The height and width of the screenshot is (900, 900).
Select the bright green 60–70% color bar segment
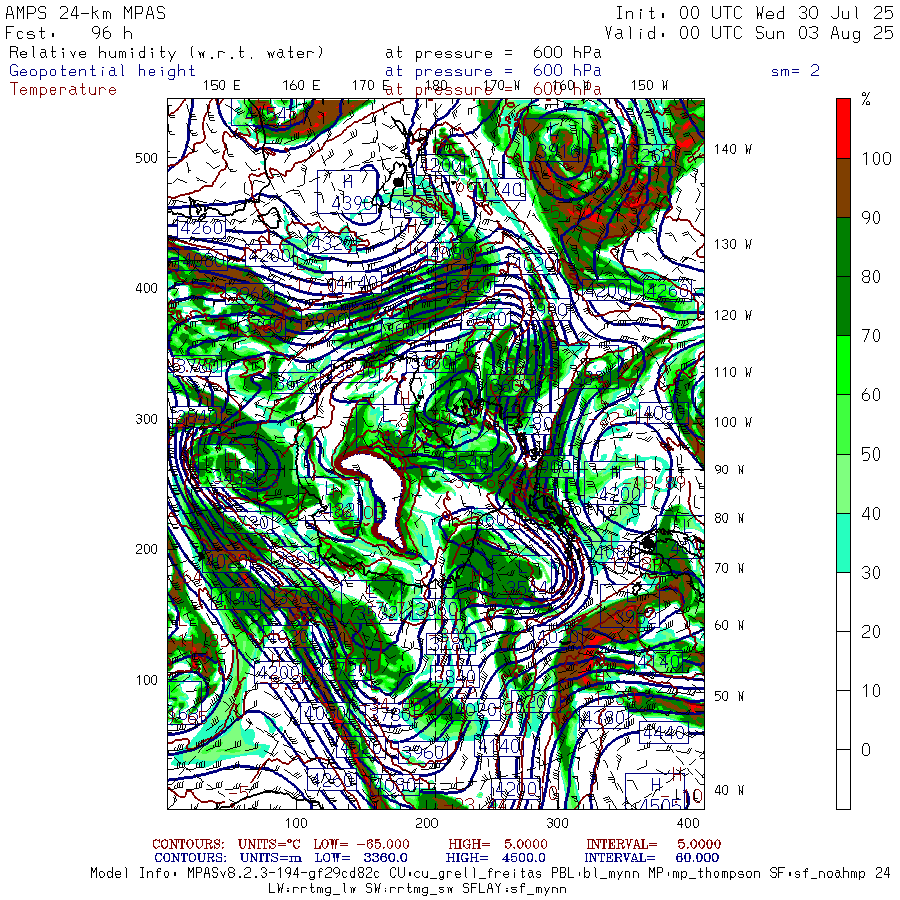click(x=843, y=365)
